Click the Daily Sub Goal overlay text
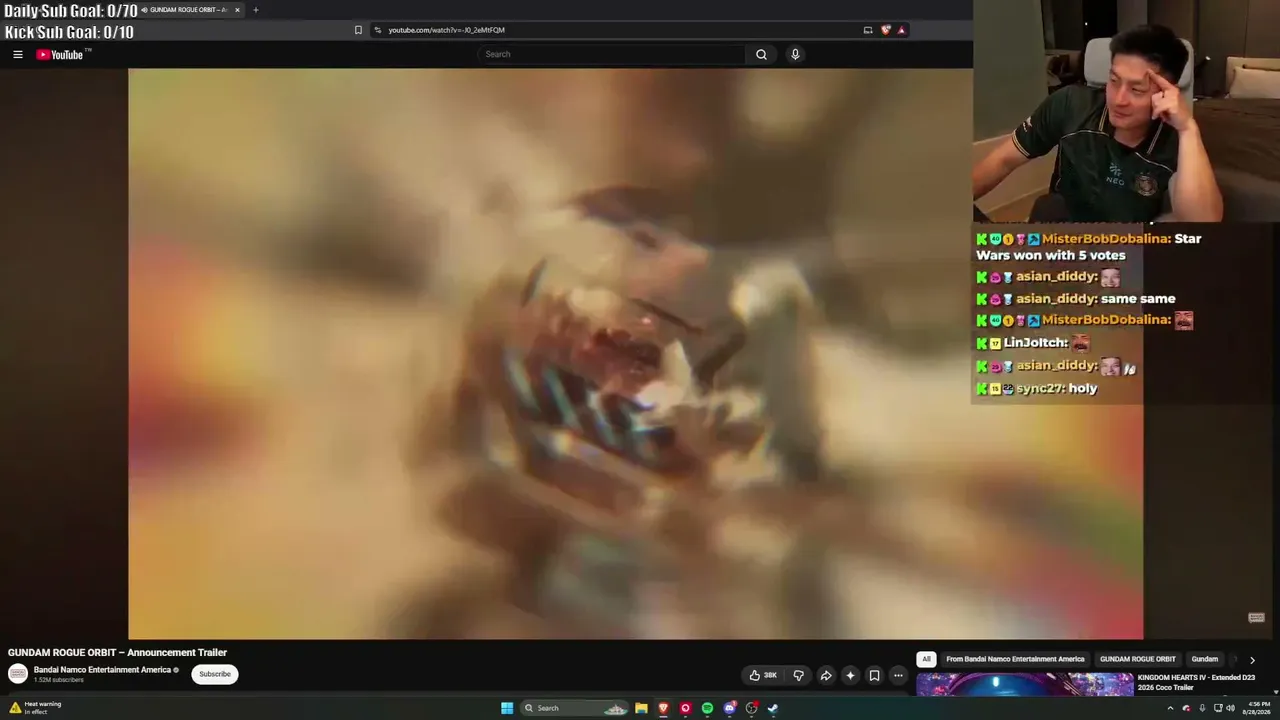Viewport: 1280px width, 720px height. click(x=71, y=11)
